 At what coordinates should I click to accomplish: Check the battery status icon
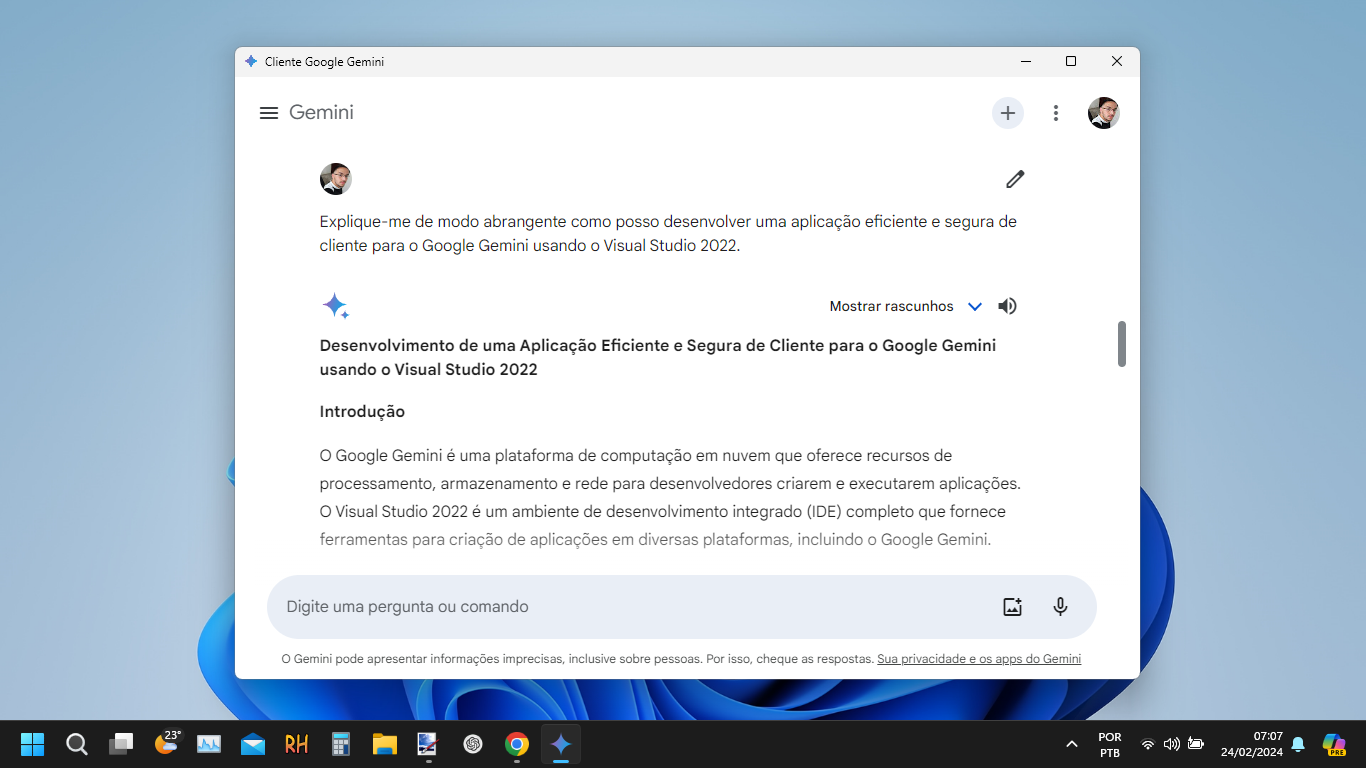click(x=1195, y=744)
